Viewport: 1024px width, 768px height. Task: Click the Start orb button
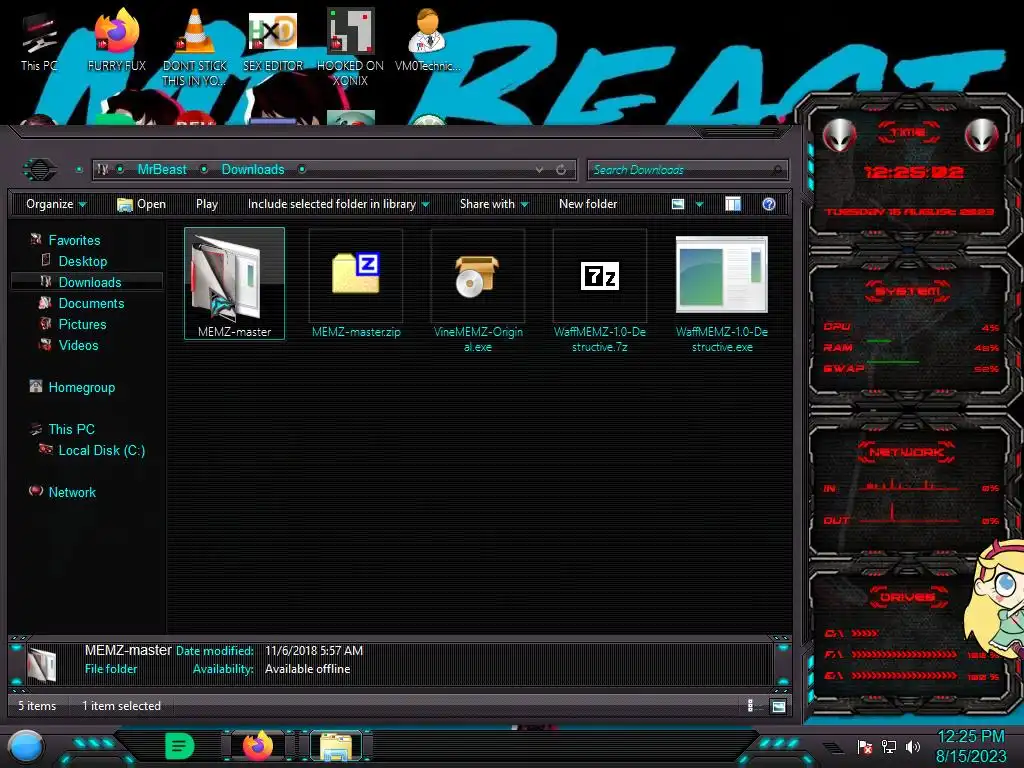pos(25,746)
